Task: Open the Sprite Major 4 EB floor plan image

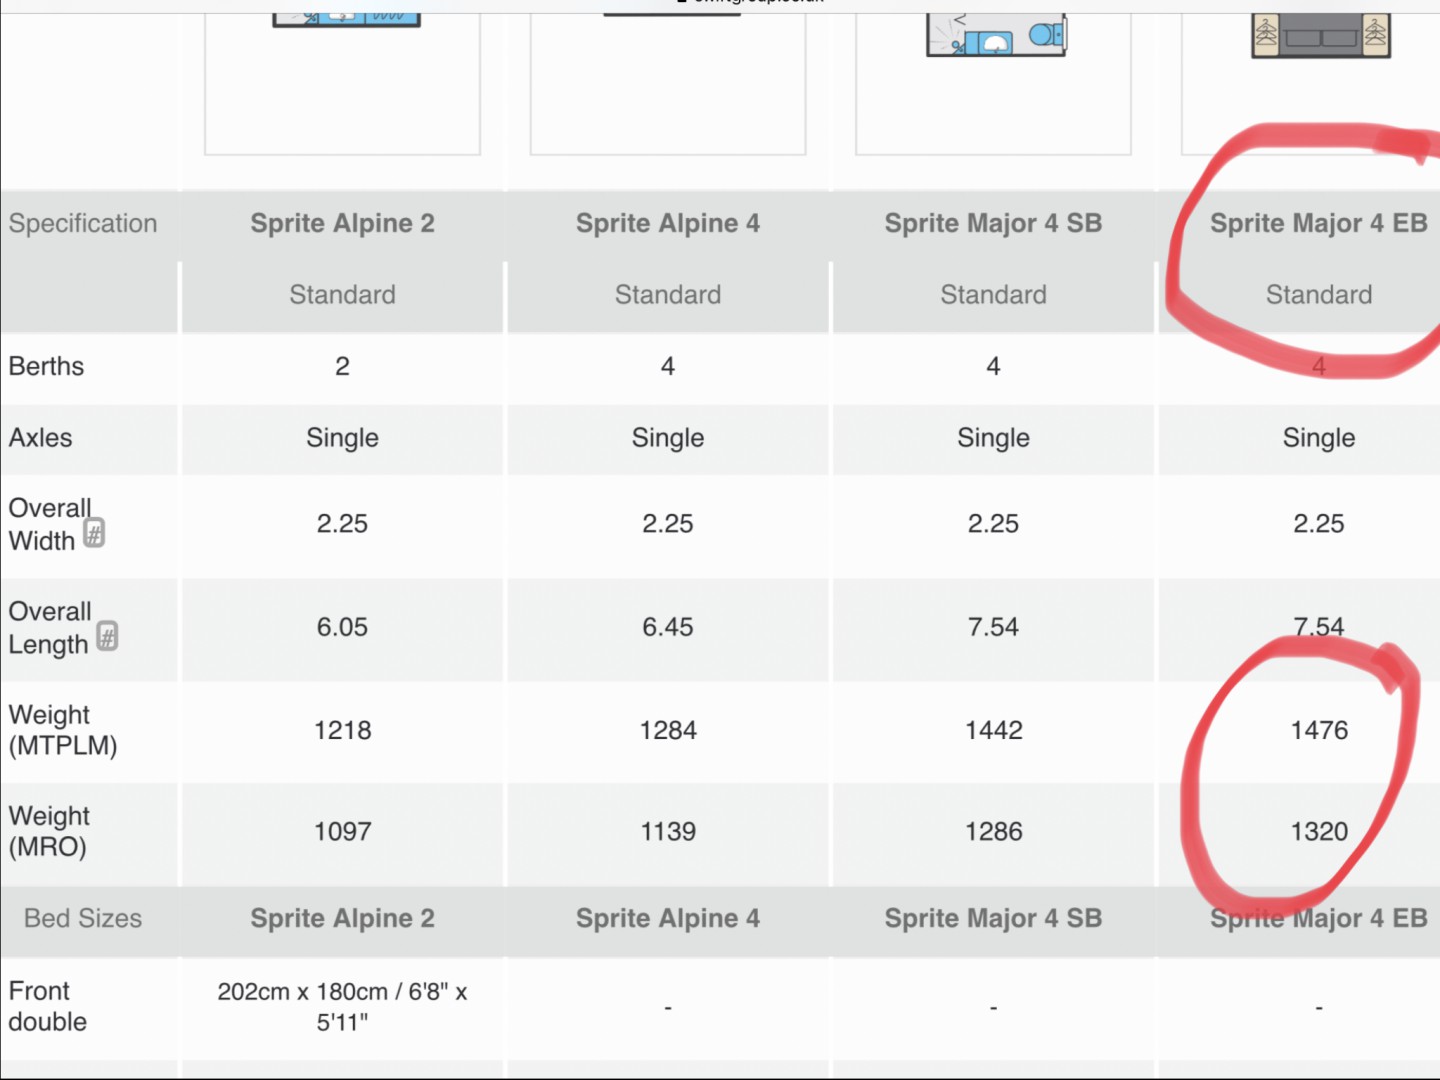Action: [1320, 36]
